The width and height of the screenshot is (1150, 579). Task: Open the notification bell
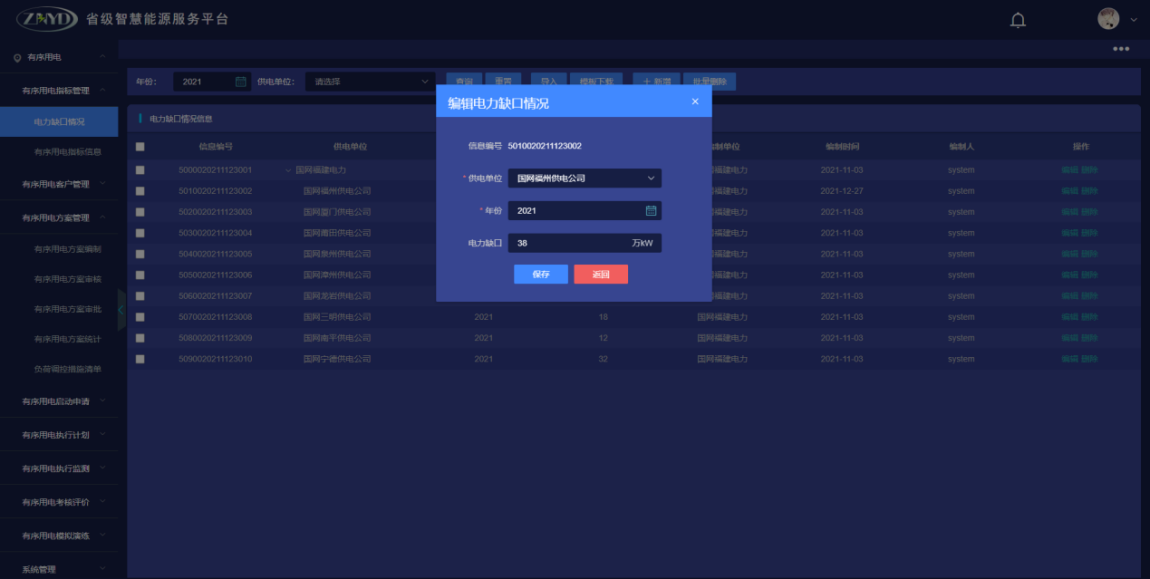coord(1018,20)
